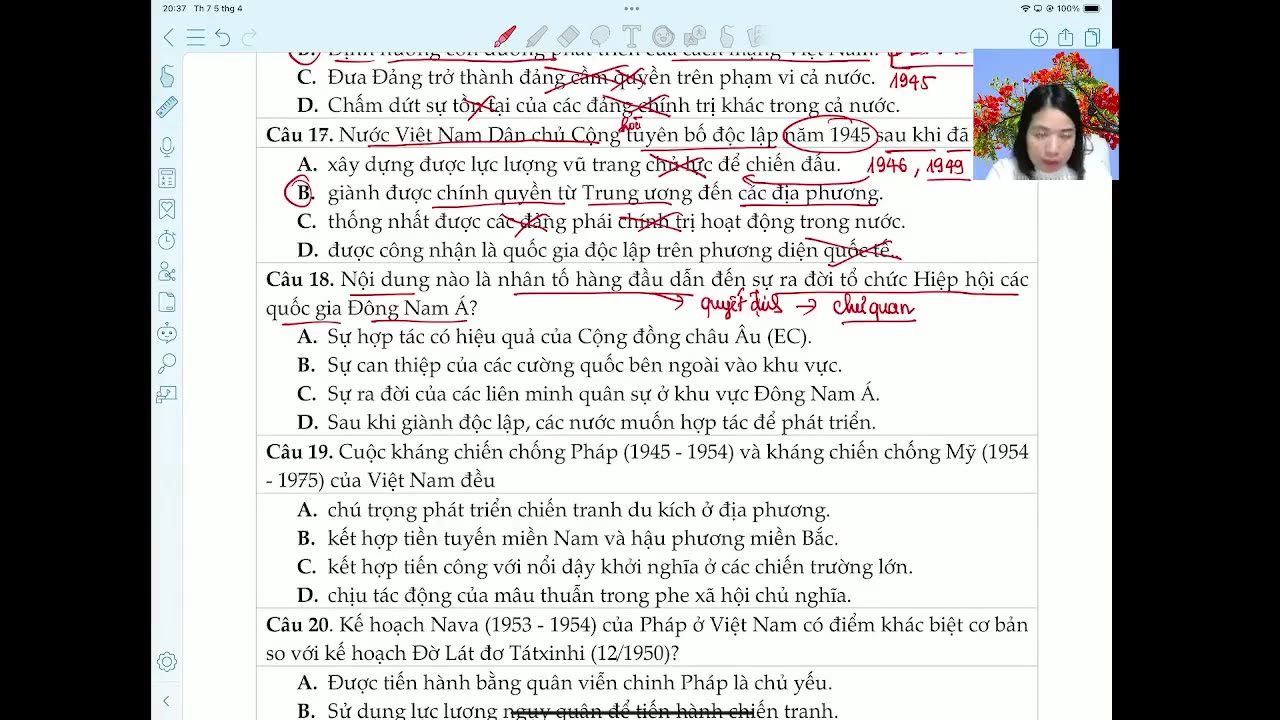Open the page template icon in sidebar
1280x720 pixels.
[167, 302]
